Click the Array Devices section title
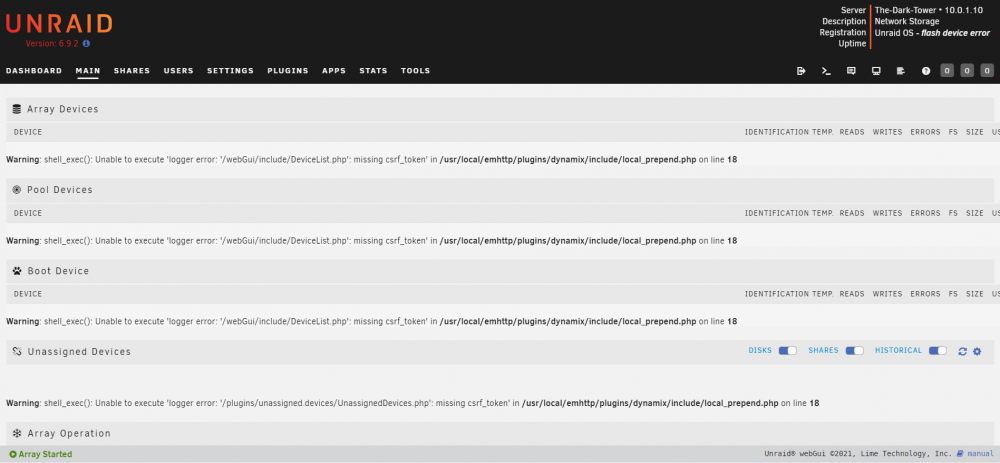 coord(62,109)
